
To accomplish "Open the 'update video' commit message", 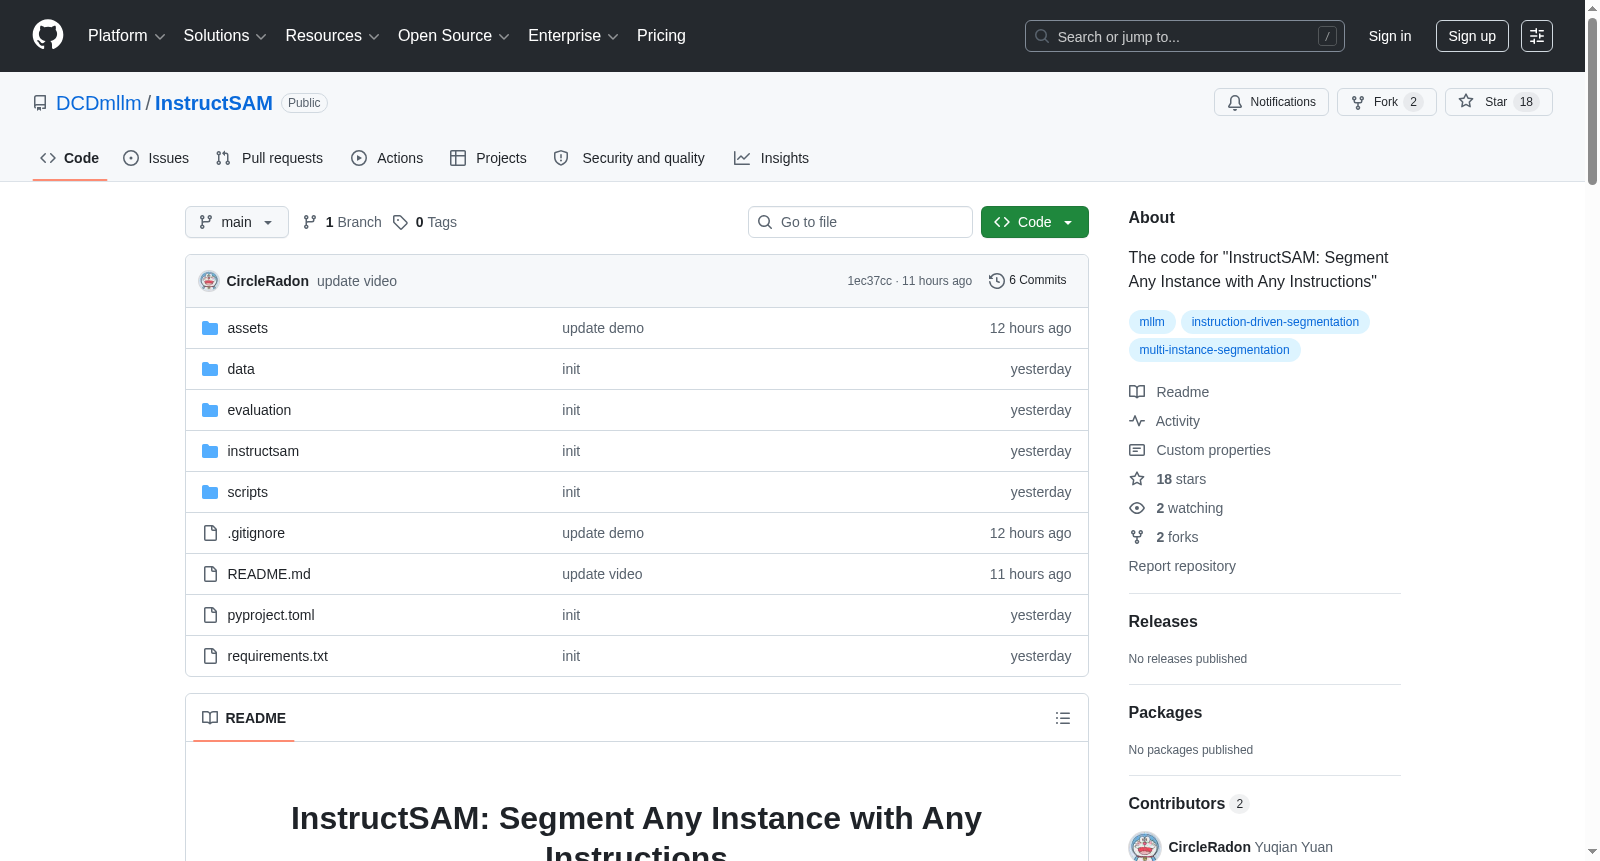I will coord(357,281).
